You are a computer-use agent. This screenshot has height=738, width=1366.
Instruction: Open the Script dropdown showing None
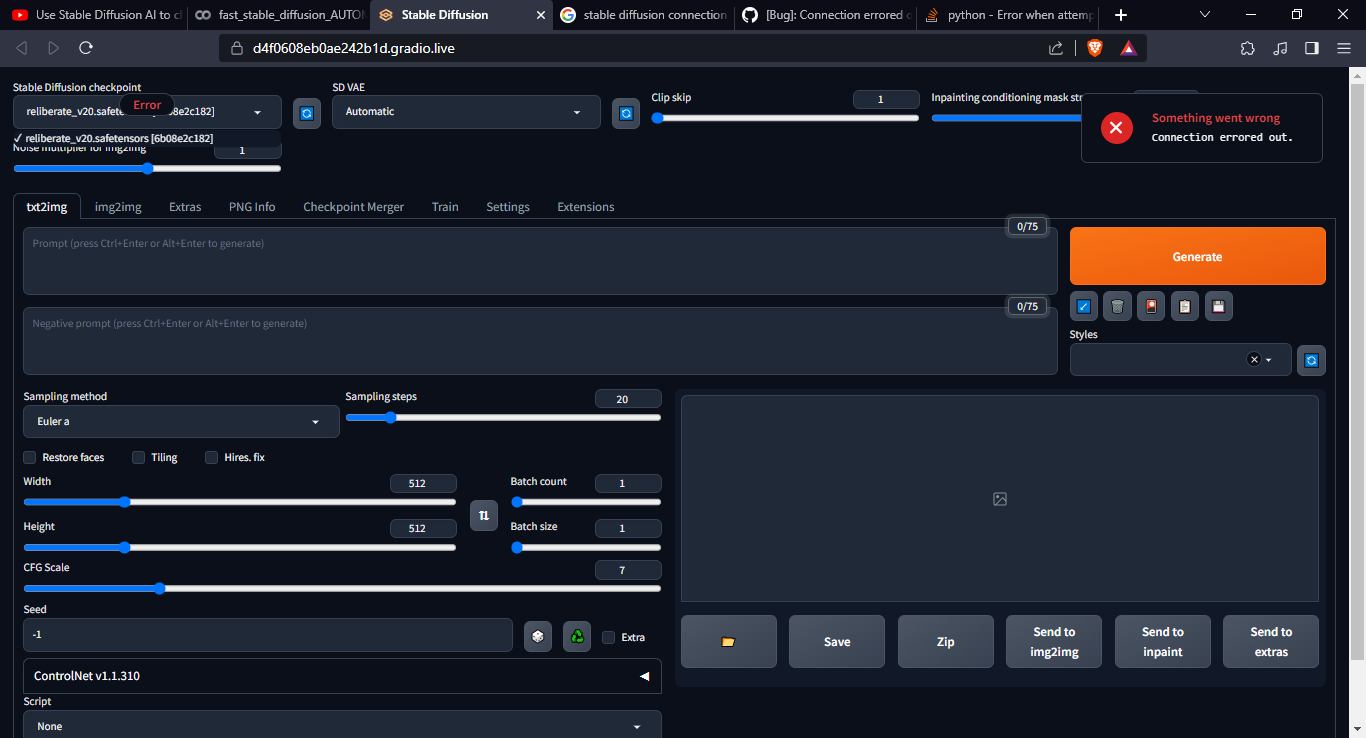[x=342, y=724]
